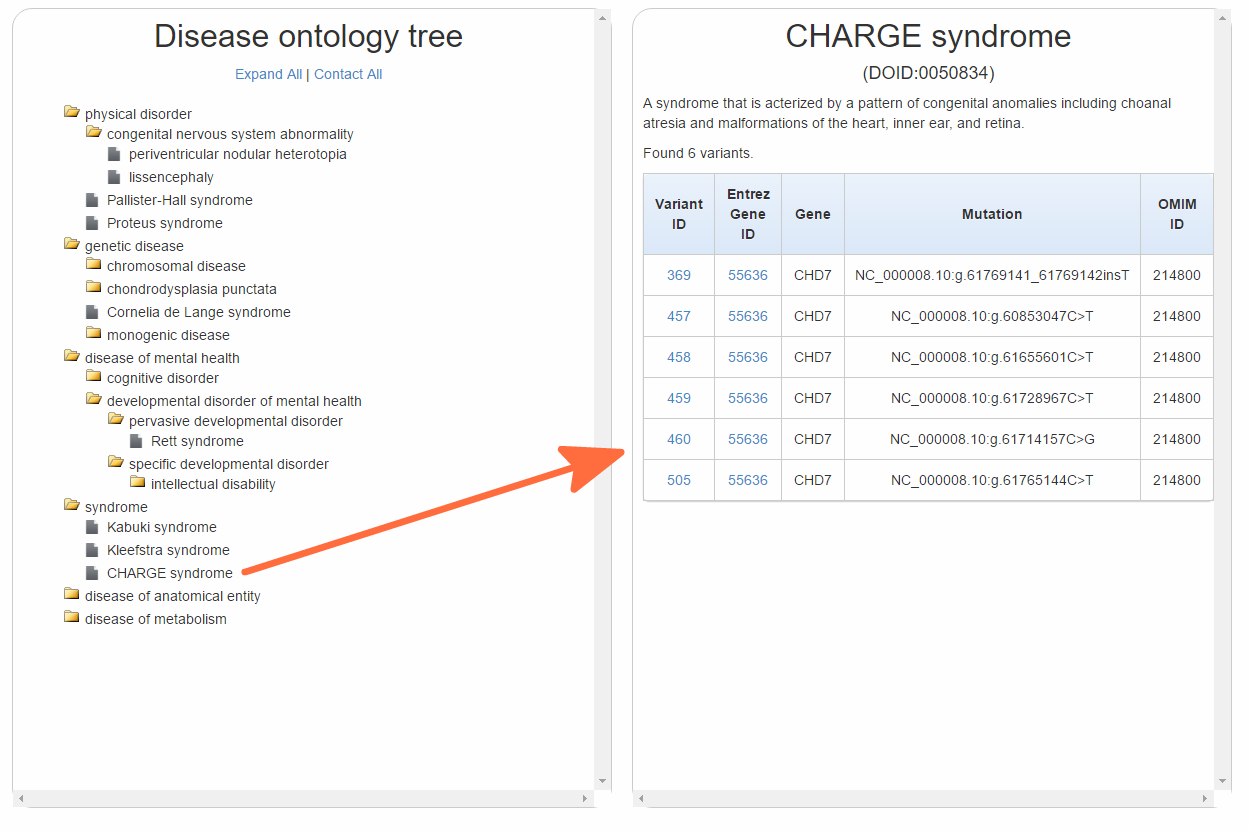The height and width of the screenshot is (831, 1249).
Task: Click mutation NC_000008.10:g.61714157C>G cell
Action: [x=992, y=439]
